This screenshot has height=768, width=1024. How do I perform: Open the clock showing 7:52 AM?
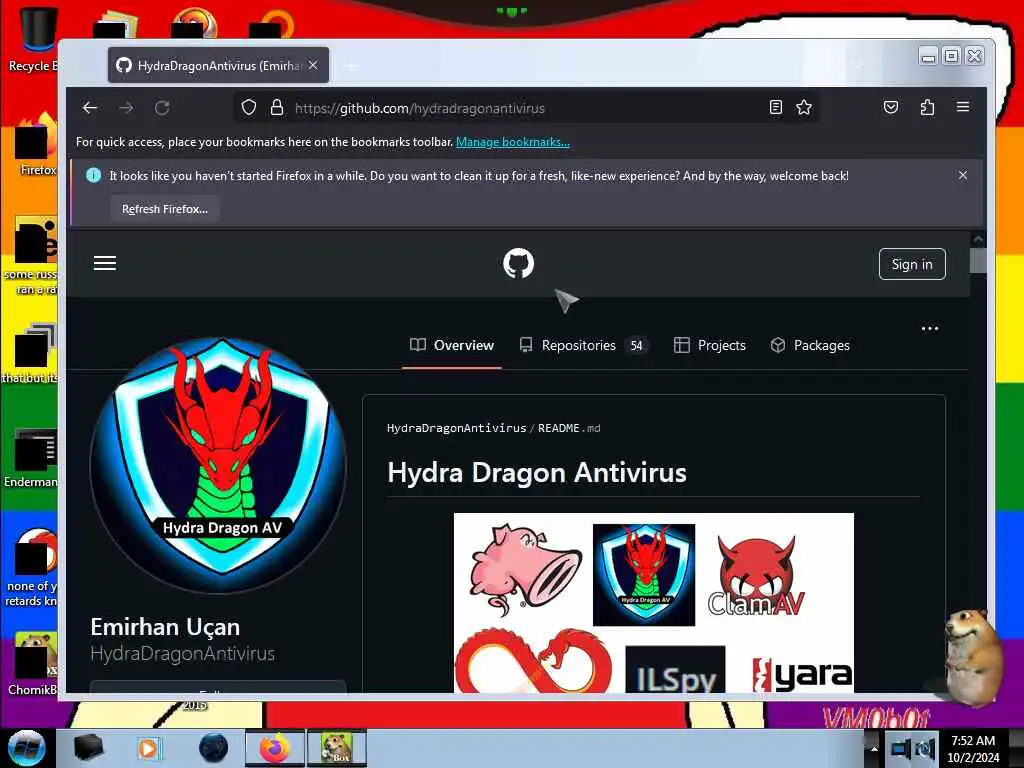973,749
